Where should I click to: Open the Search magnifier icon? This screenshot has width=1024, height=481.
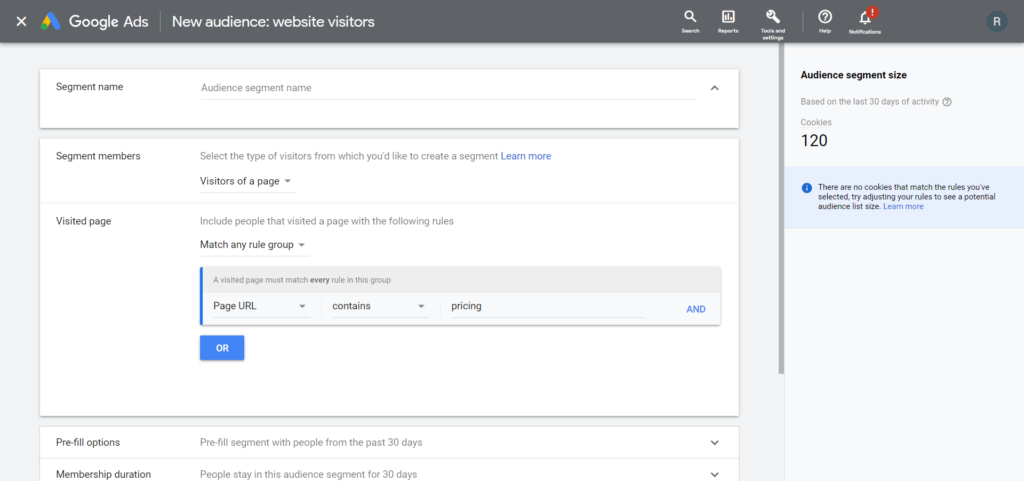pyautogui.click(x=690, y=17)
